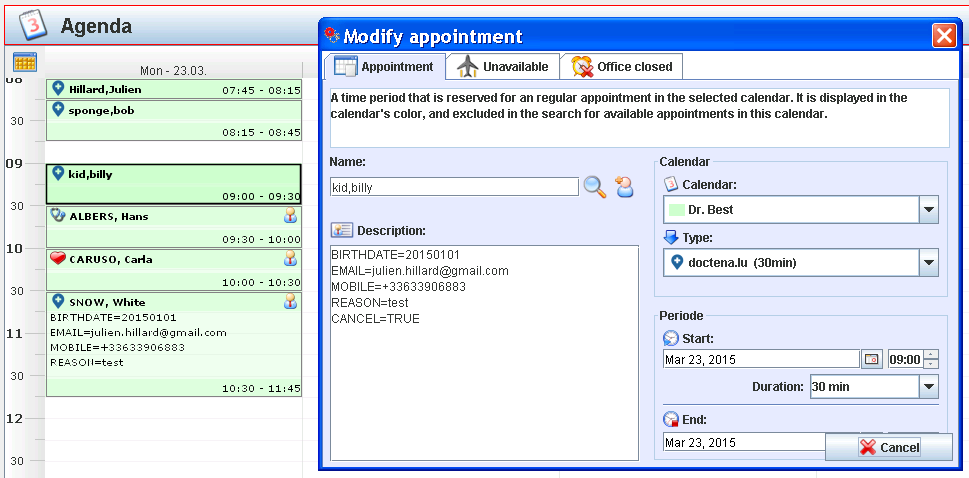The width and height of the screenshot is (969, 478).
Task: Open the date picker for Start date
Action: [871, 359]
